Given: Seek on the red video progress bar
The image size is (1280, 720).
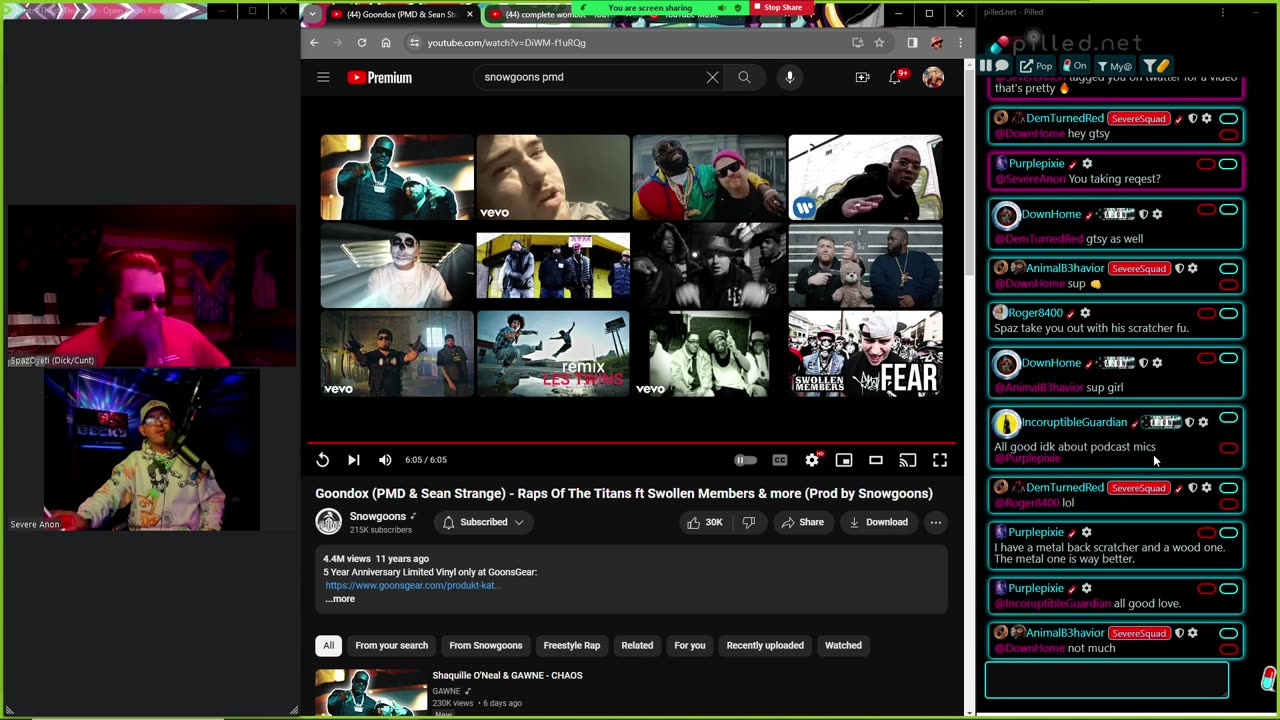Looking at the screenshot, I should pos(631,442).
